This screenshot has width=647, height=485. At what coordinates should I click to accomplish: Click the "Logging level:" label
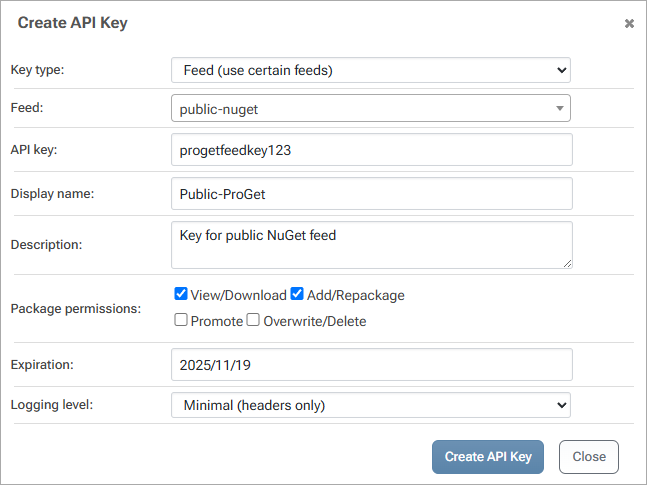tap(52, 405)
